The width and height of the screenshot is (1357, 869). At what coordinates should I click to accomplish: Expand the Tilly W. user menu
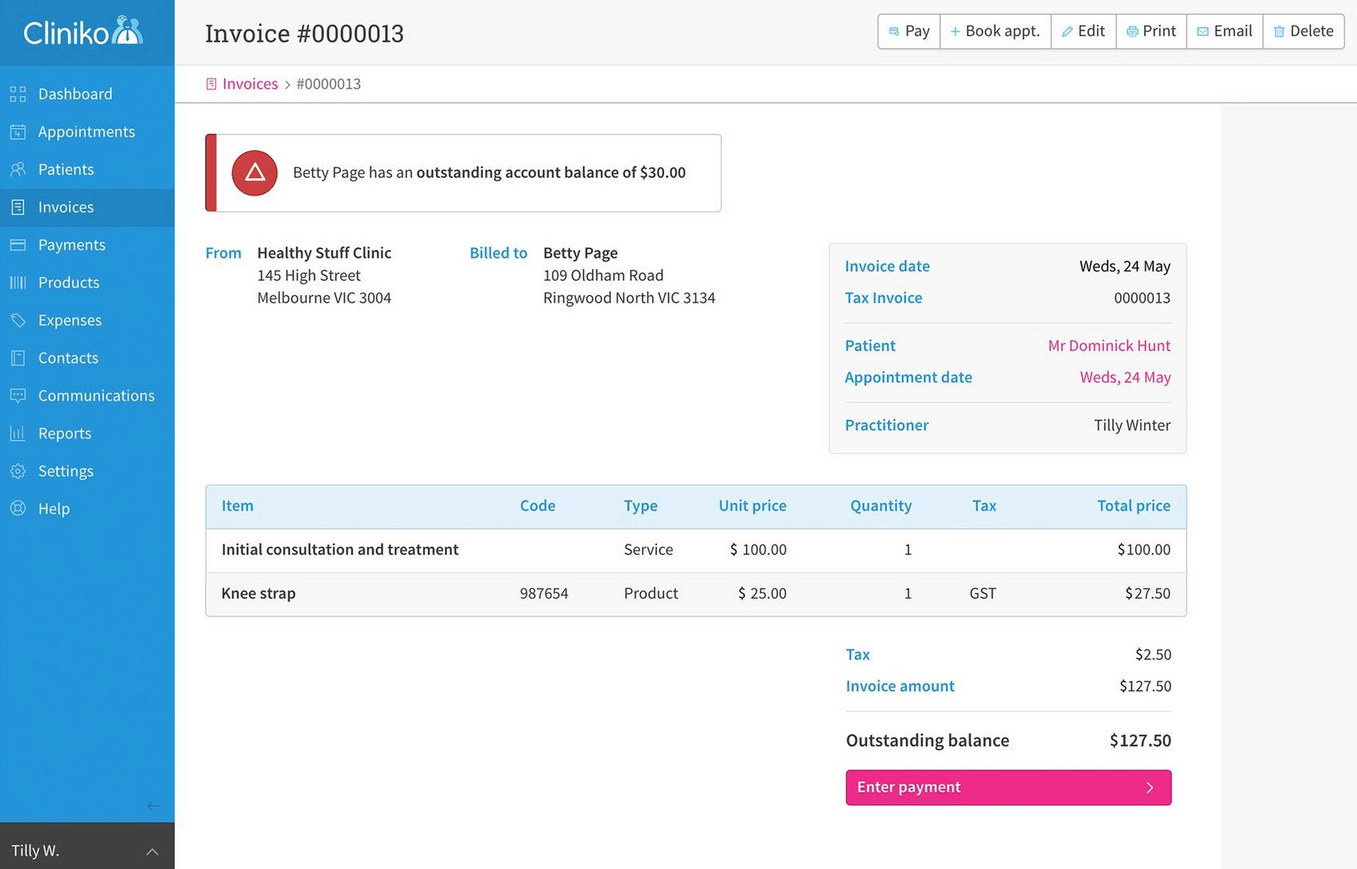click(x=87, y=849)
